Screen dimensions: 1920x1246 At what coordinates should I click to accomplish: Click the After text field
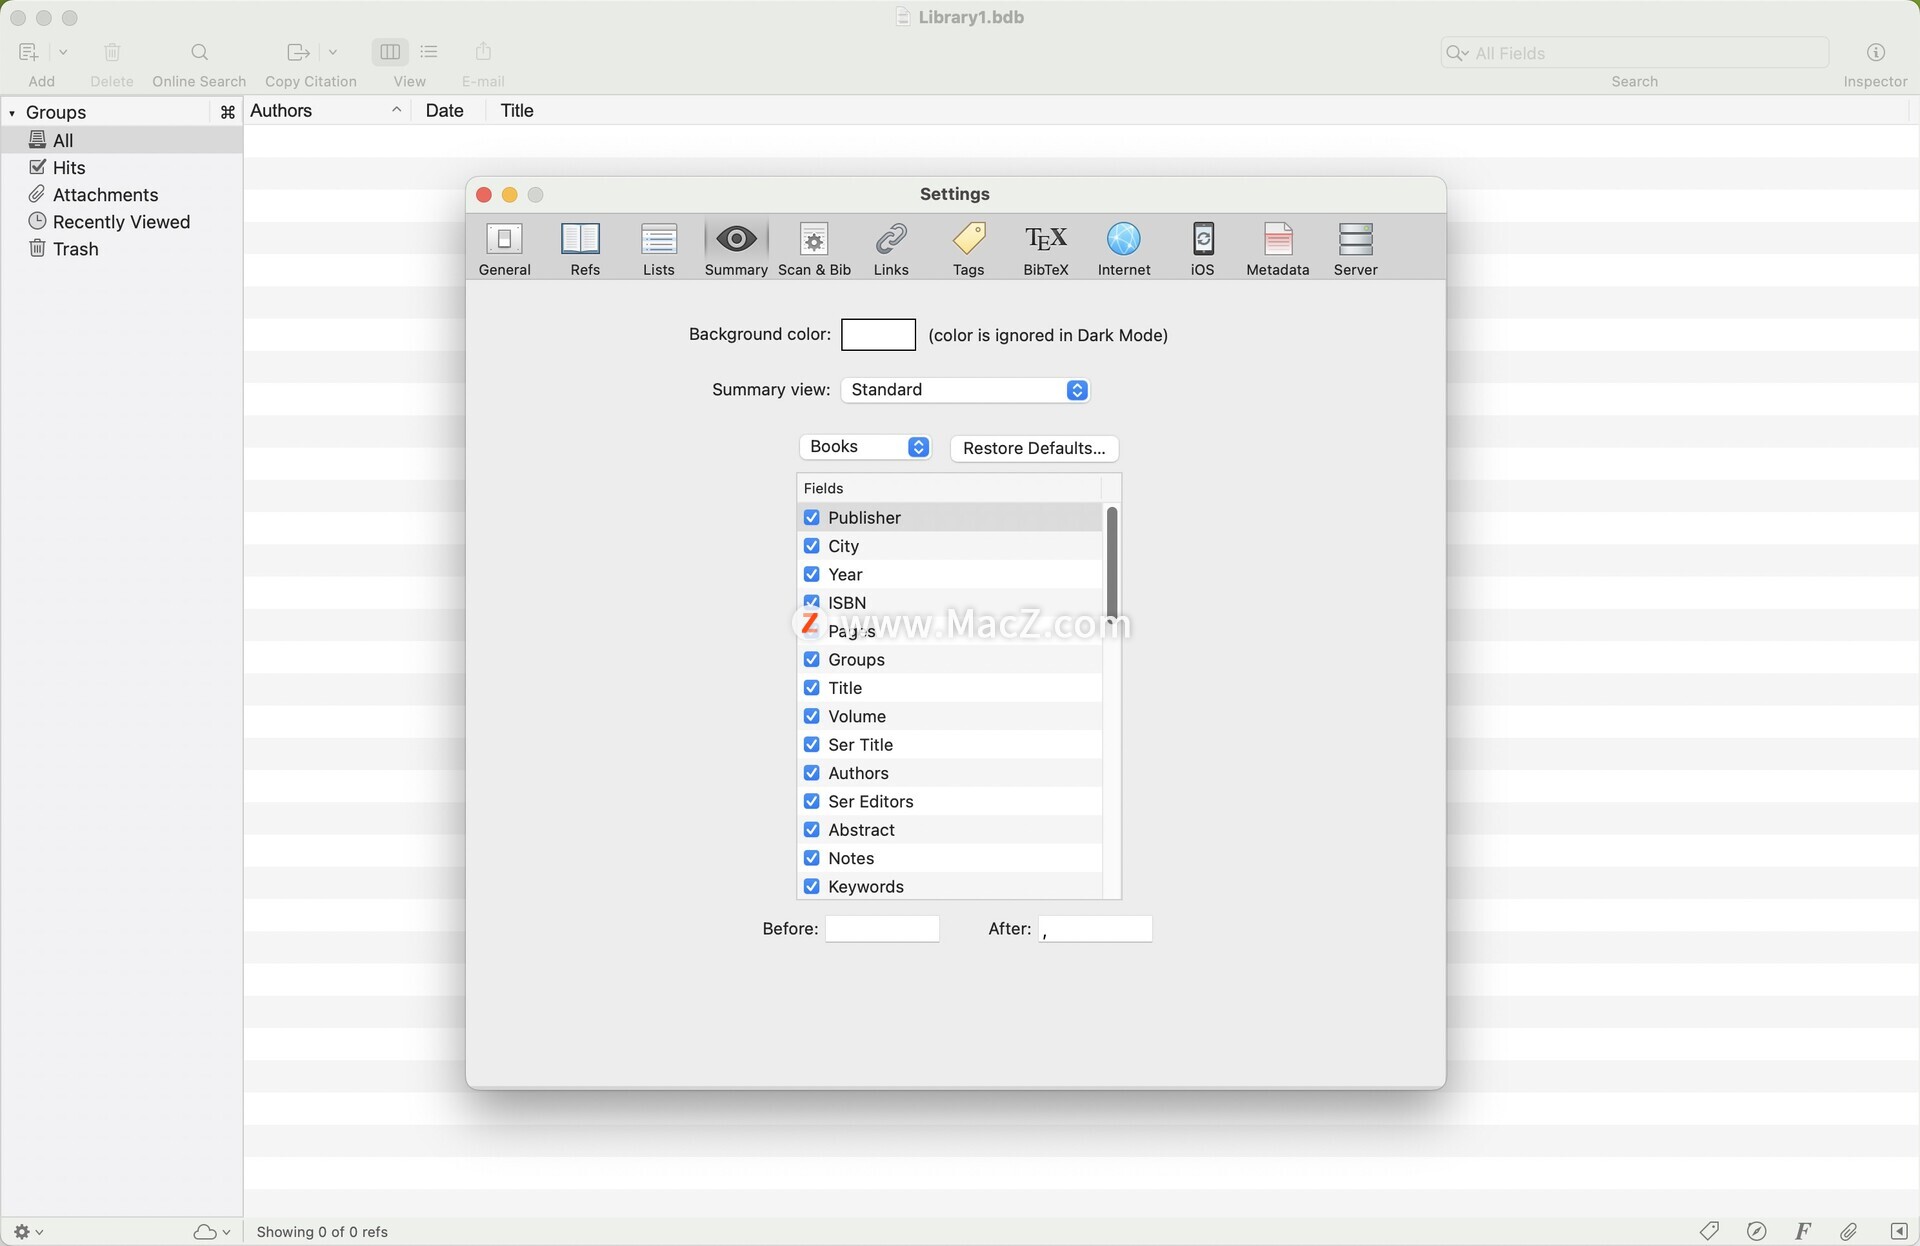coord(1095,929)
